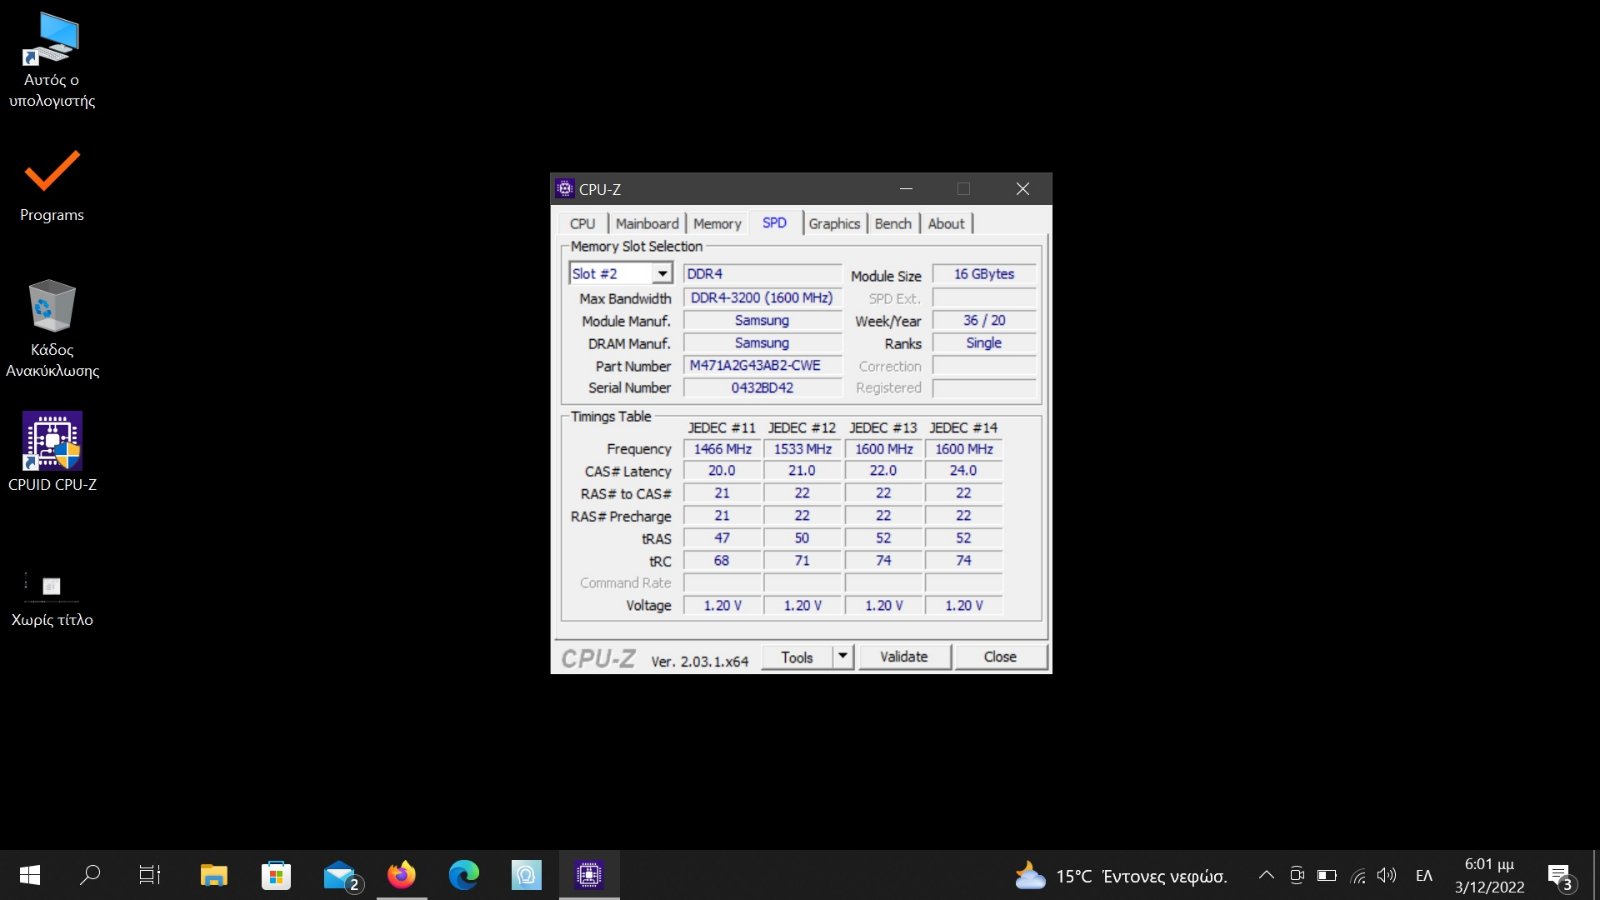Viewport: 1600px width, 900px height.
Task: Click the serial number 0432BD42 field
Action: point(762,388)
